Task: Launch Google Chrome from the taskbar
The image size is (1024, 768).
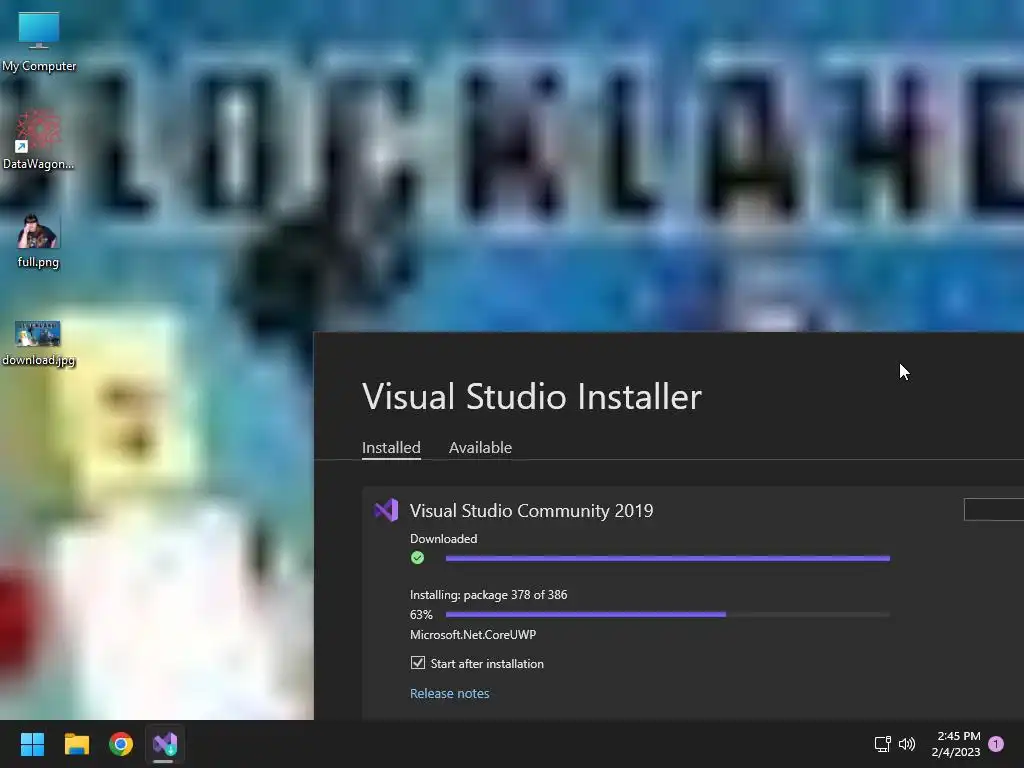Action: point(121,744)
